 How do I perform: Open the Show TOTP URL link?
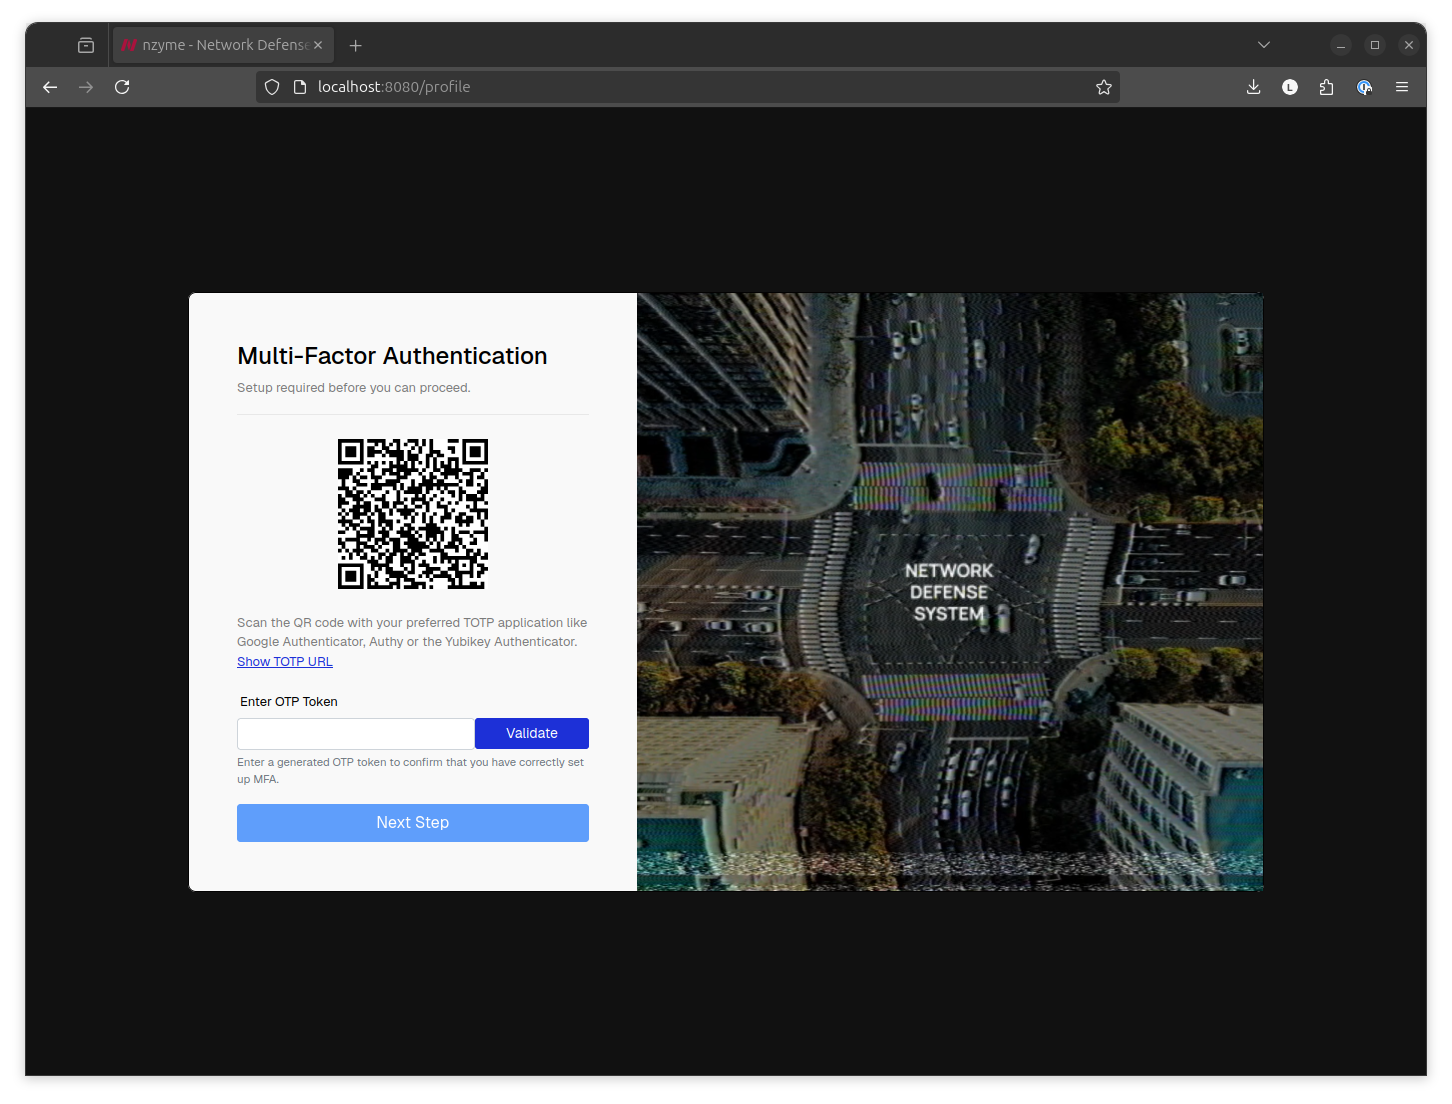coord(285,662)
